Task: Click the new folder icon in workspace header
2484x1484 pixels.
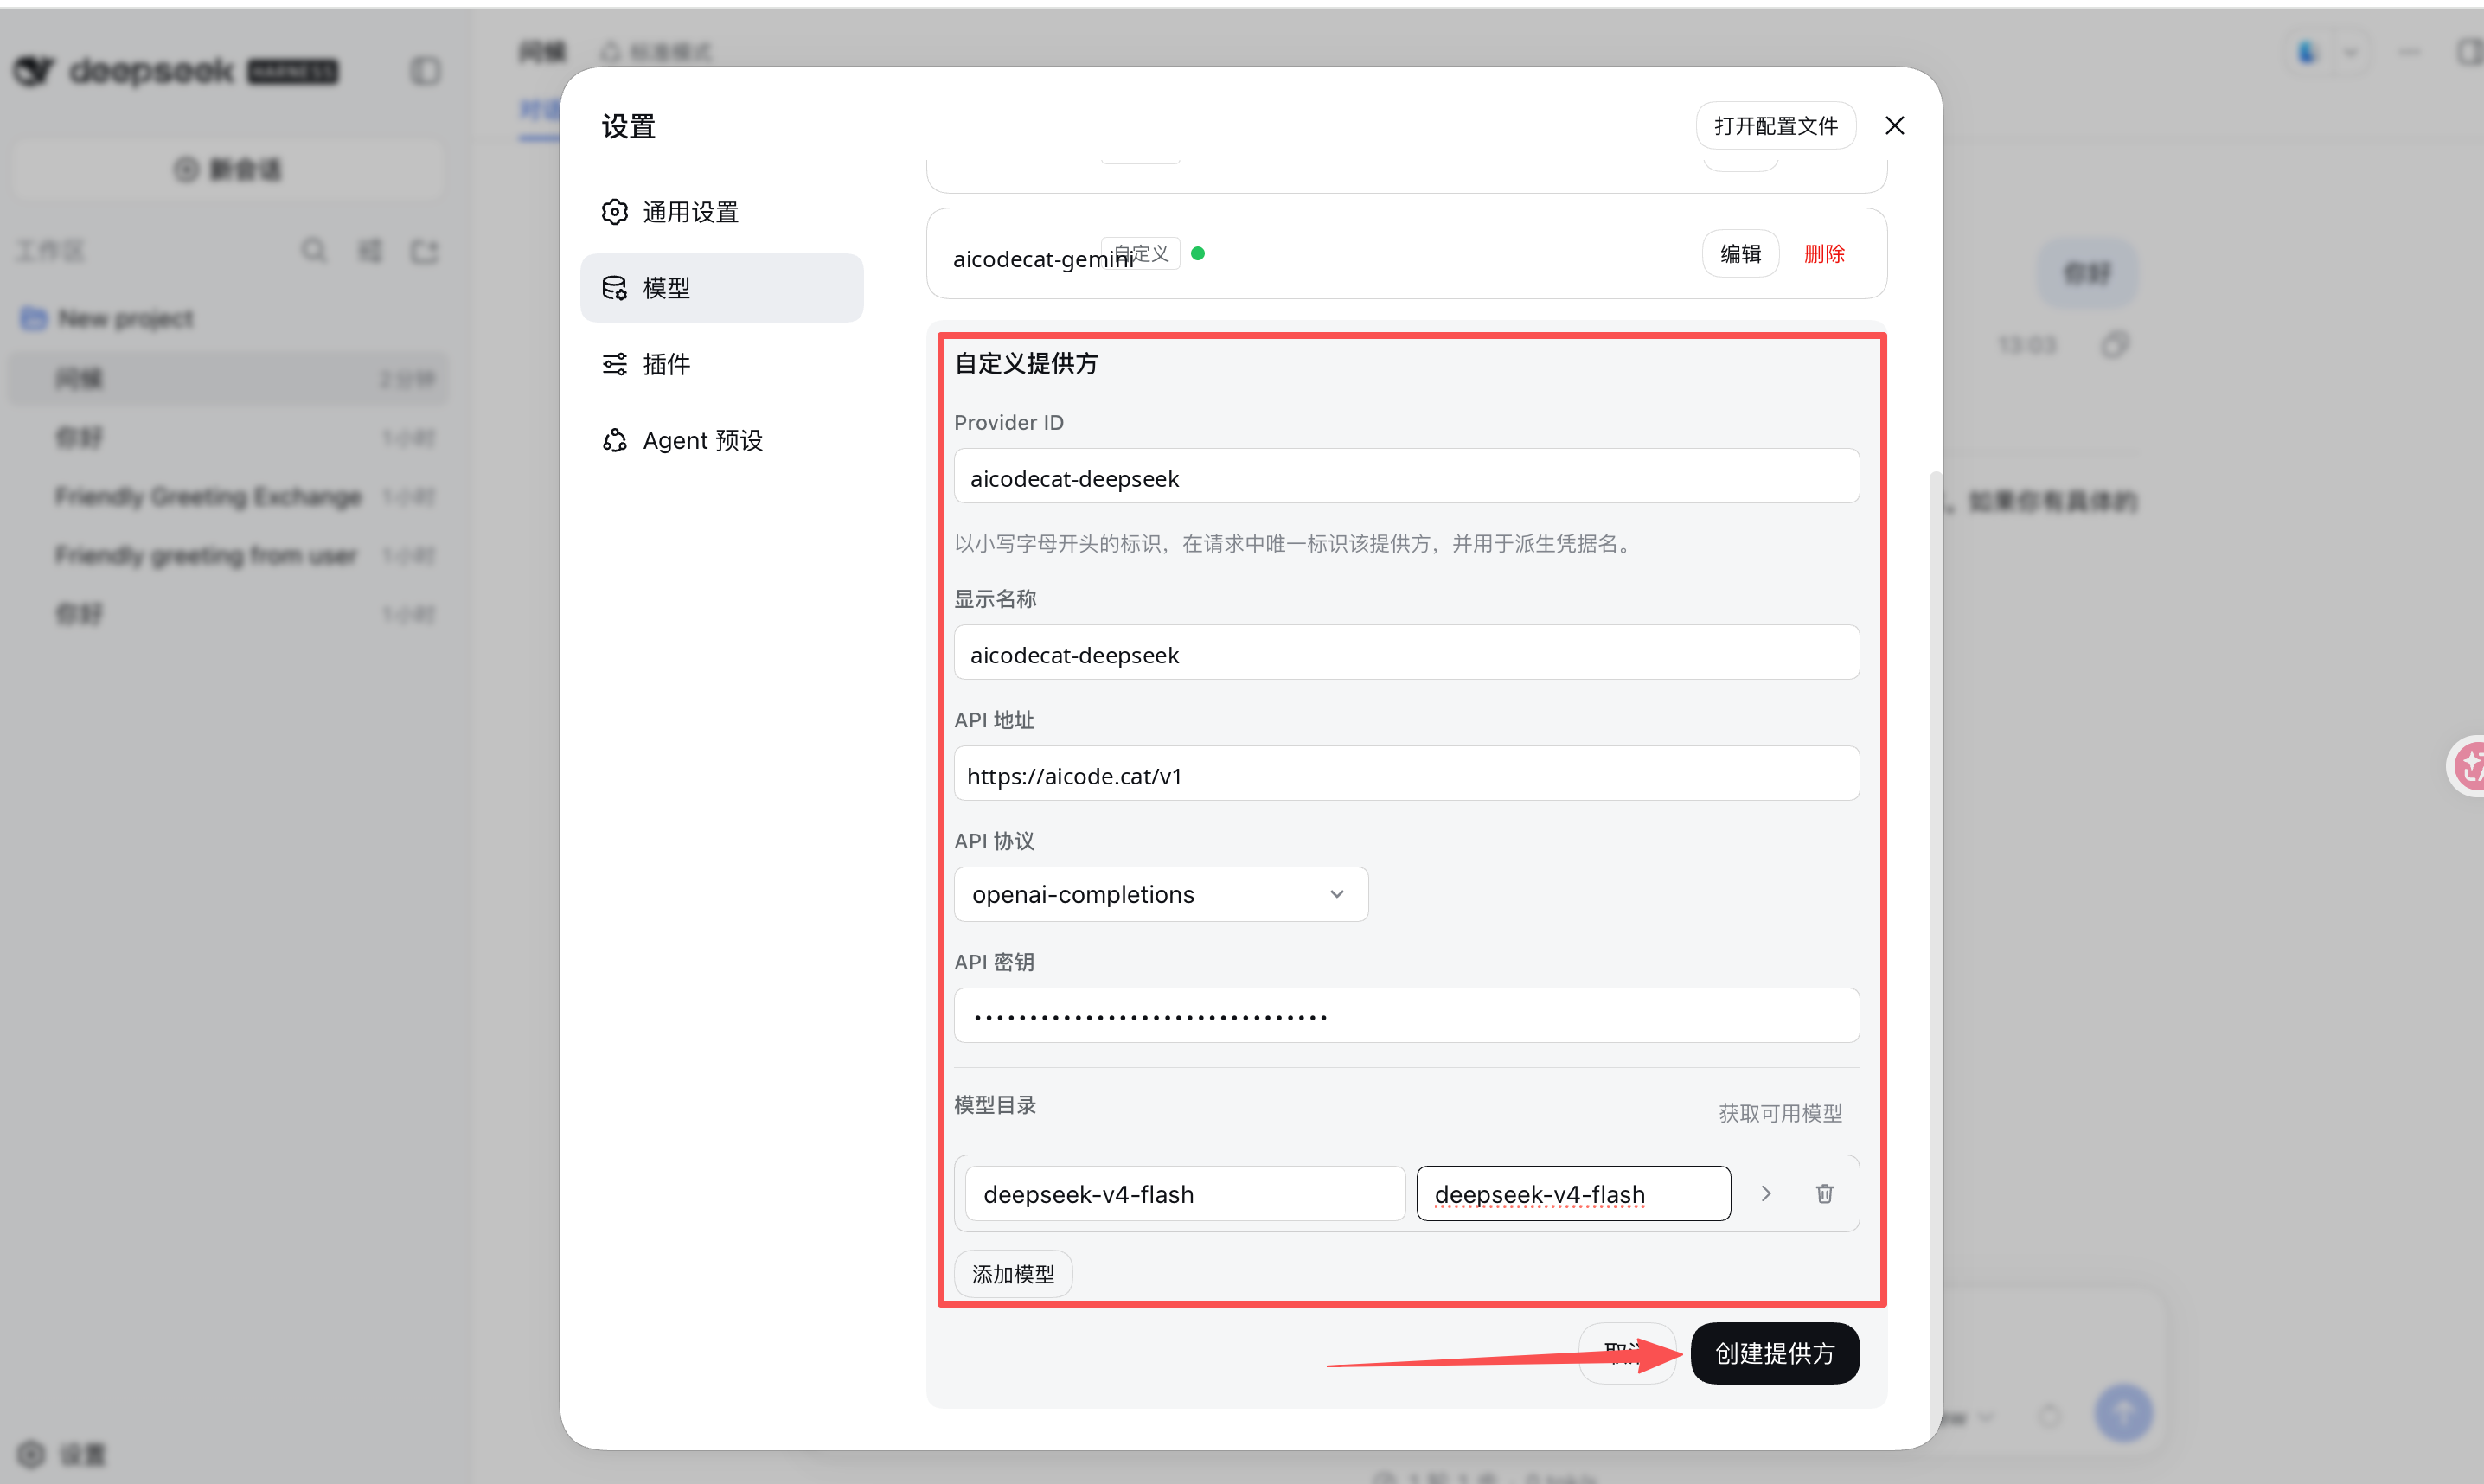Action: (x=425, y=250)
